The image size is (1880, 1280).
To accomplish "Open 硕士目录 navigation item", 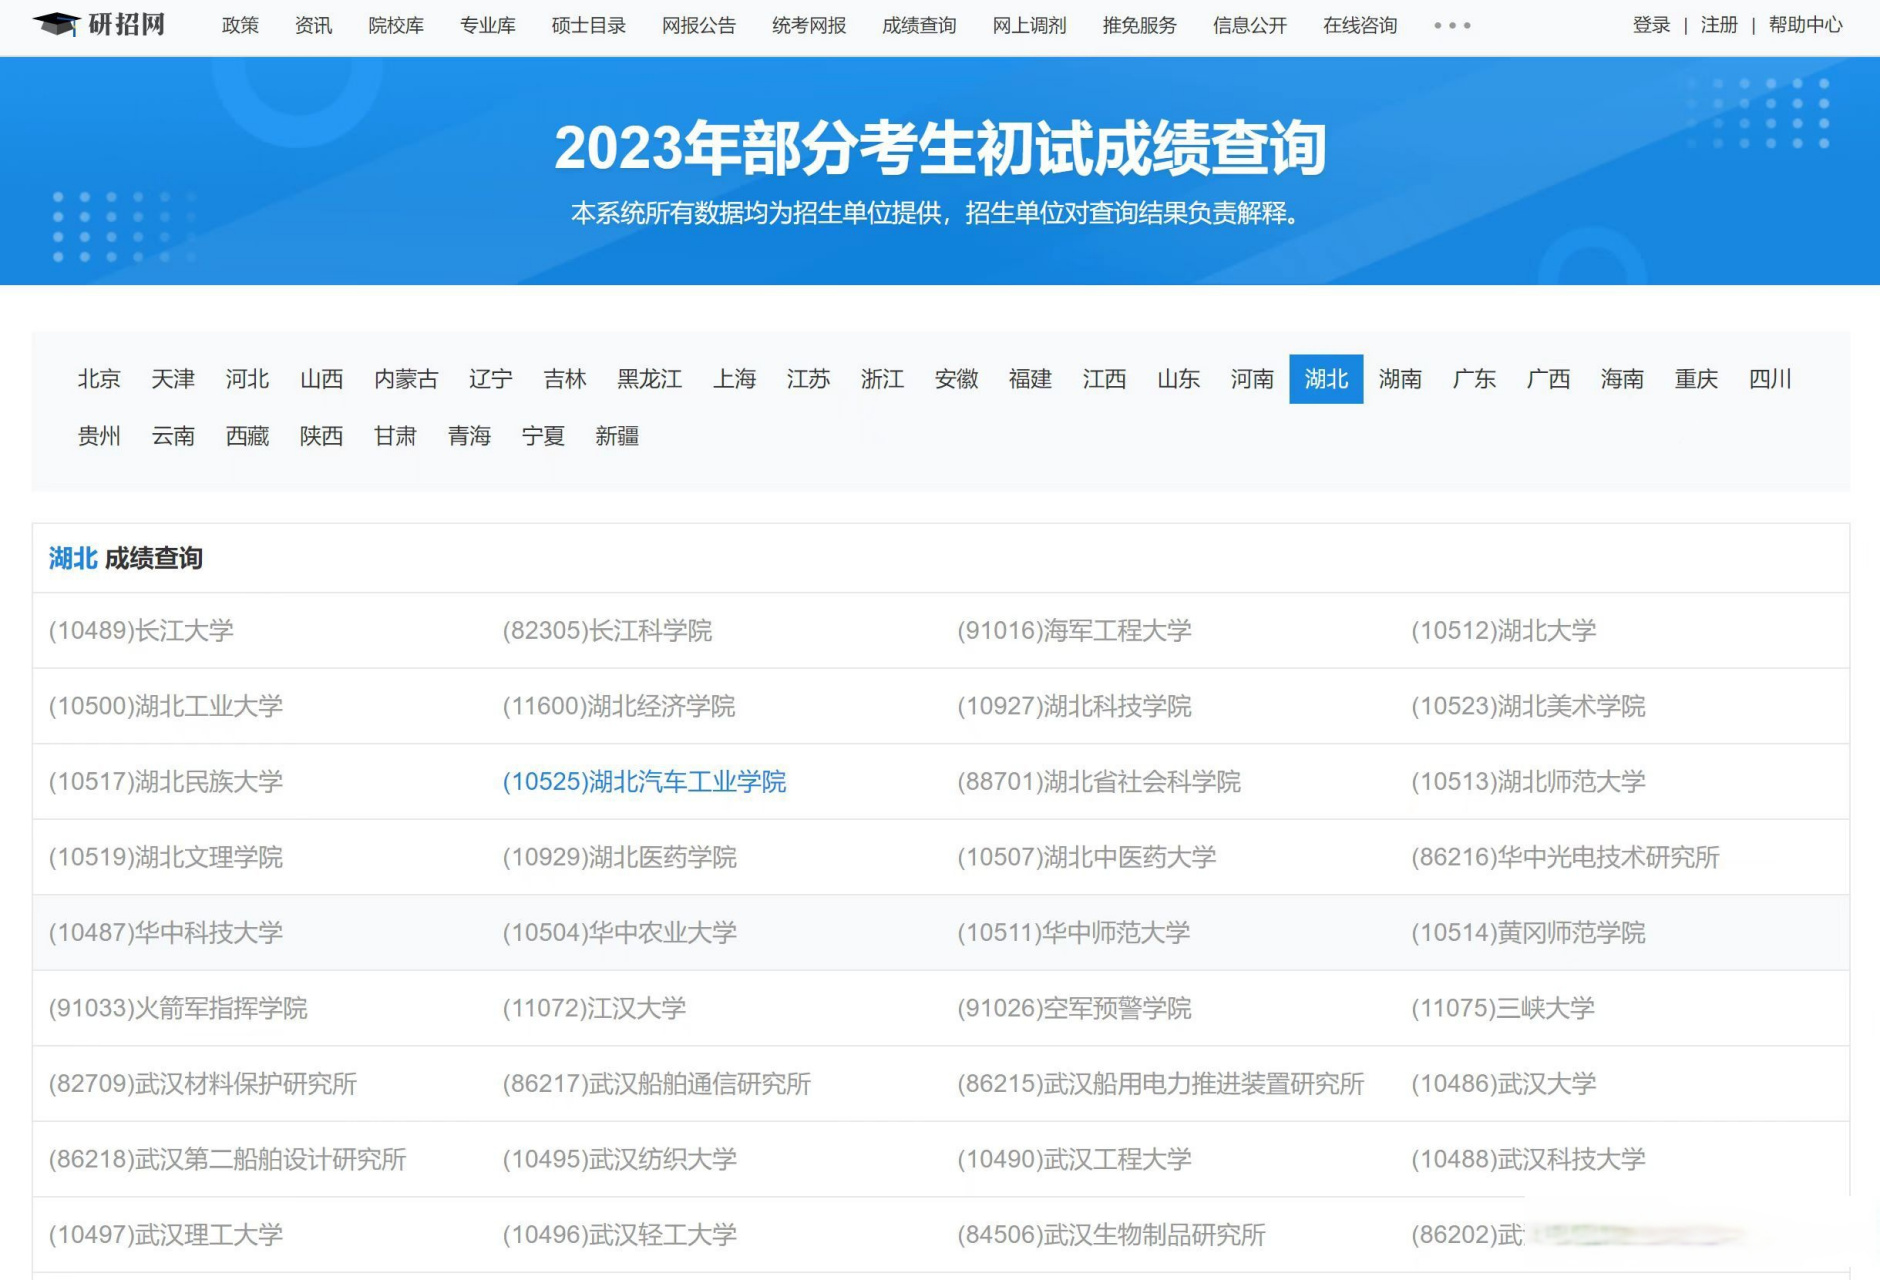I will [589, 26].
